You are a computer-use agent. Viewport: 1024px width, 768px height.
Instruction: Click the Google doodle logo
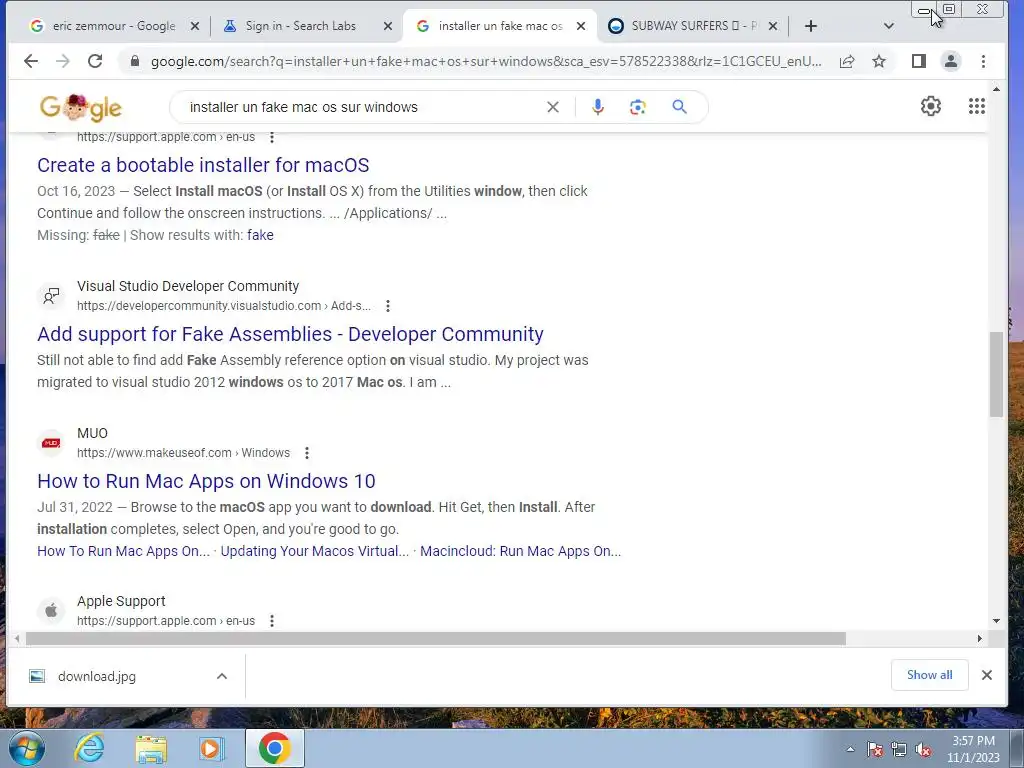pos(80,107)
